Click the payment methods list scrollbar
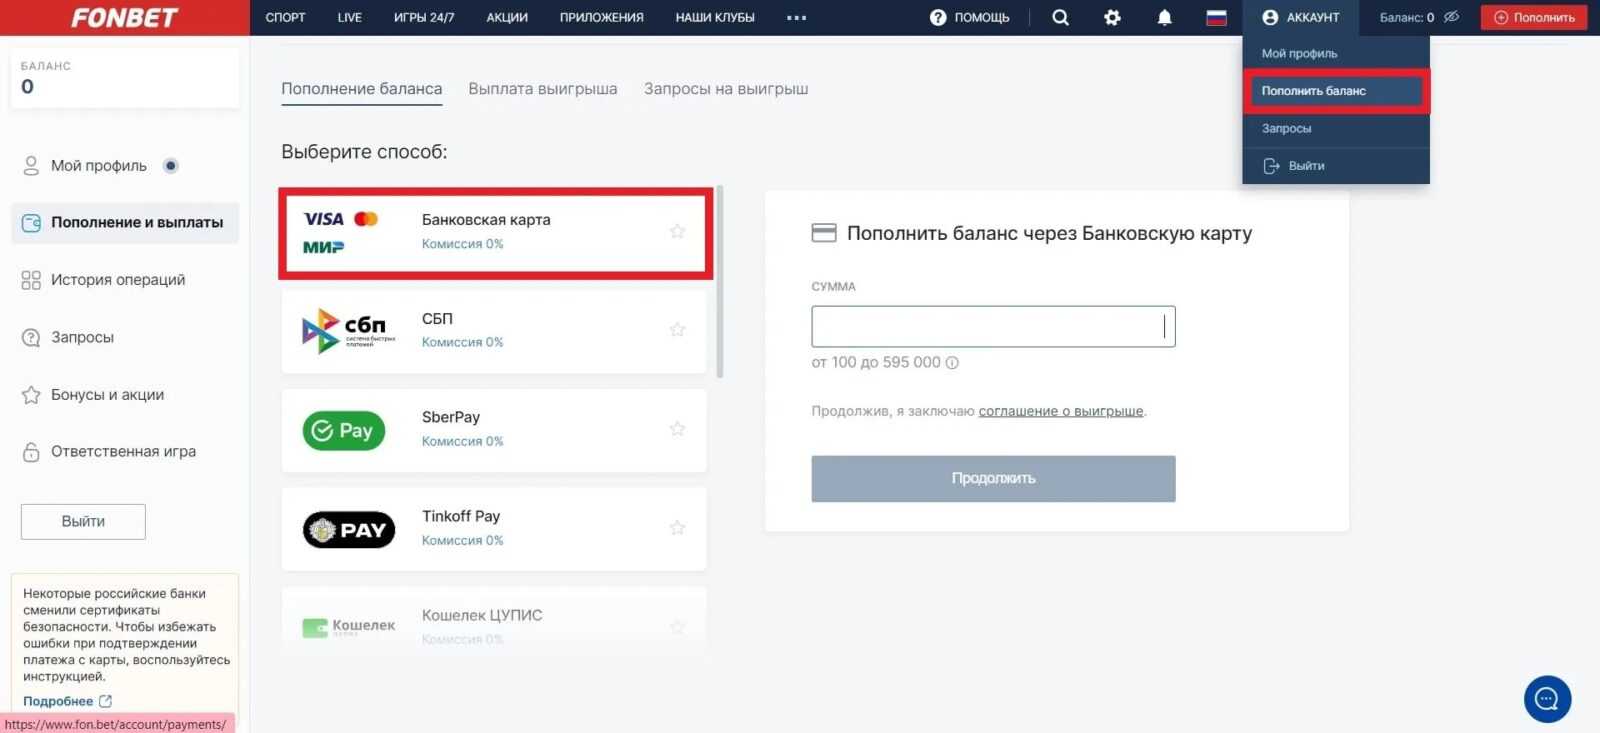Image resolution: width=1600 pixels, height=733 pixels. click(720, 282)
